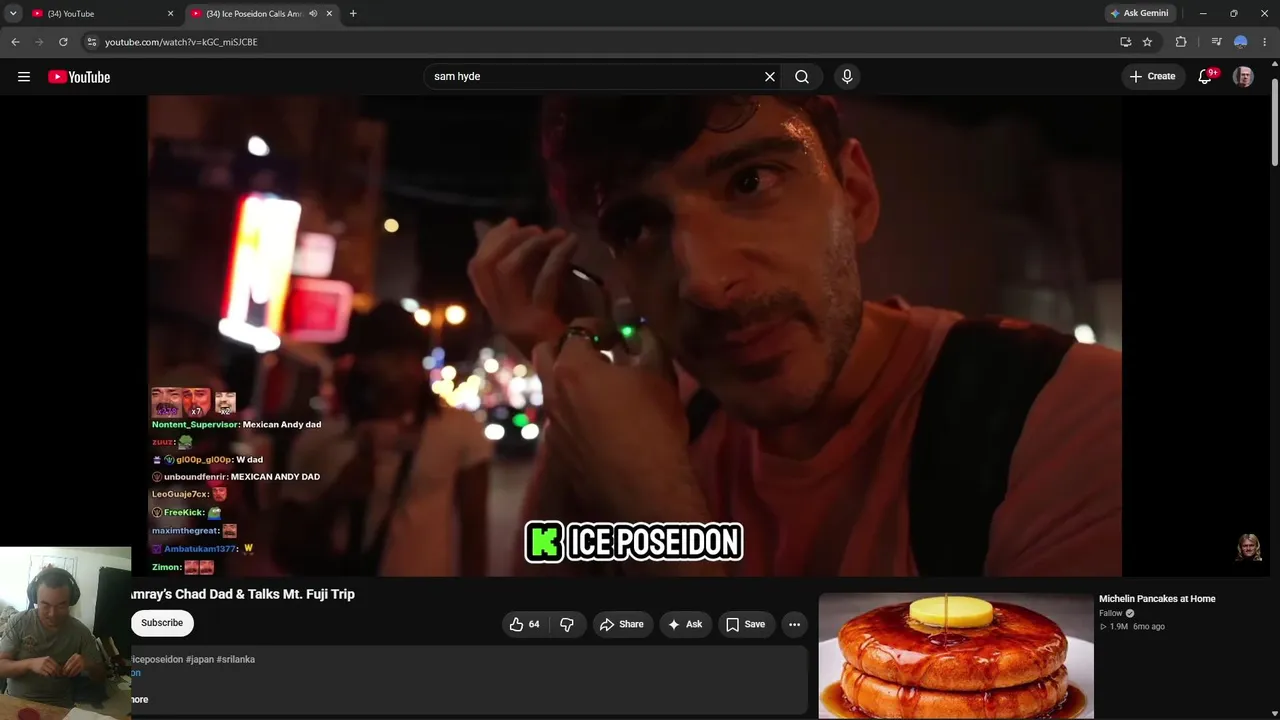Screen dimensions: 1280x720
Task: Open the media controls in Chrome toolbar
Action: 1216,42
